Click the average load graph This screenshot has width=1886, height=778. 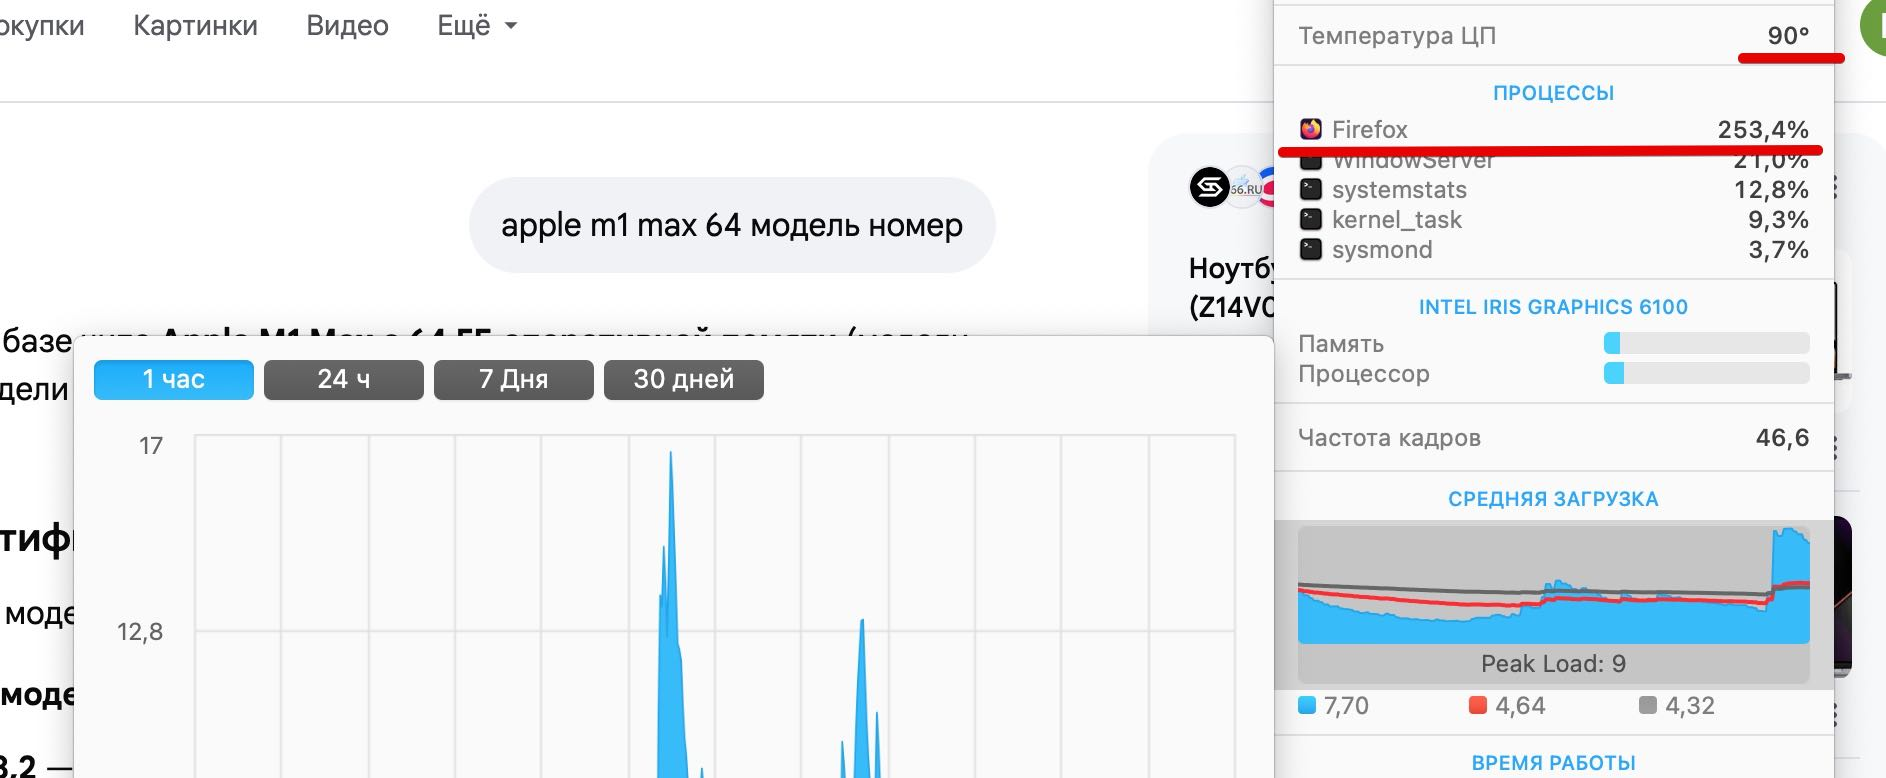[1554, 585]
